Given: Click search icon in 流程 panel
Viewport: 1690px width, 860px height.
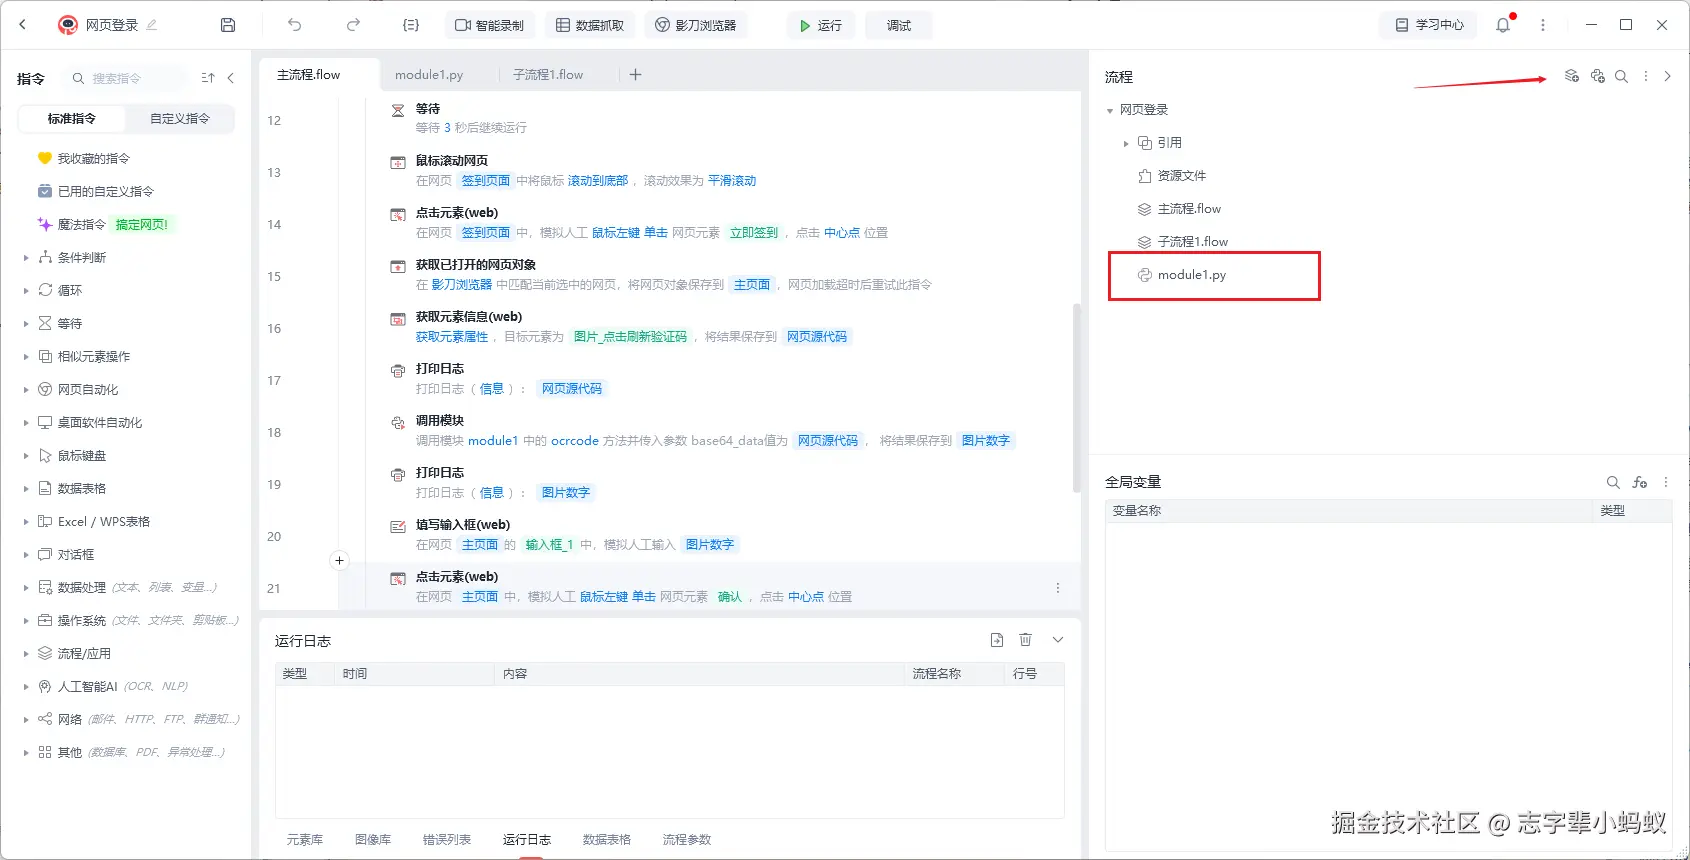Looking at the screenshot, I should pos(1621,76).
